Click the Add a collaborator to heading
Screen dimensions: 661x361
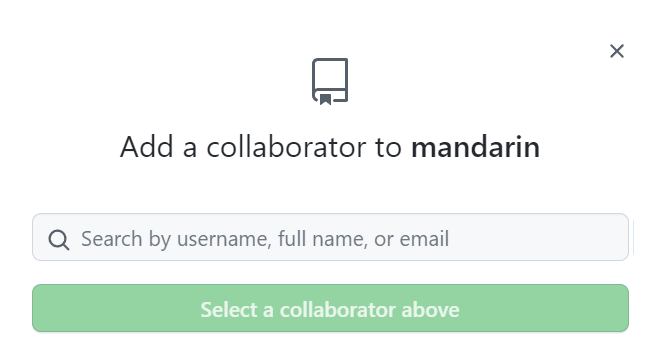261,147
